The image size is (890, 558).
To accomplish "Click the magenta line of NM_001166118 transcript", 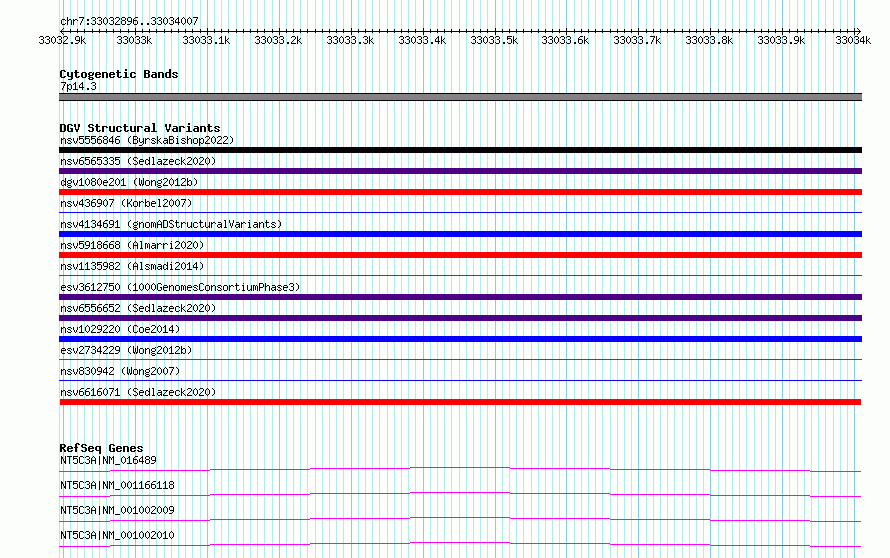I will click(x=460, y=494).
